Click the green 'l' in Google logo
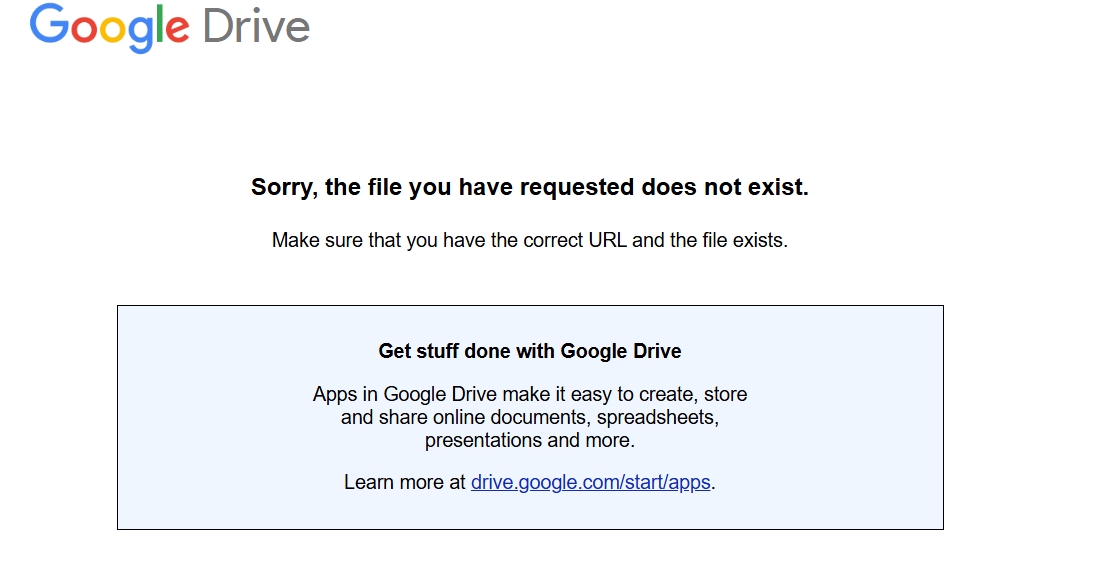The width and height of the screenshot is (1104, 574). [160, 24]
